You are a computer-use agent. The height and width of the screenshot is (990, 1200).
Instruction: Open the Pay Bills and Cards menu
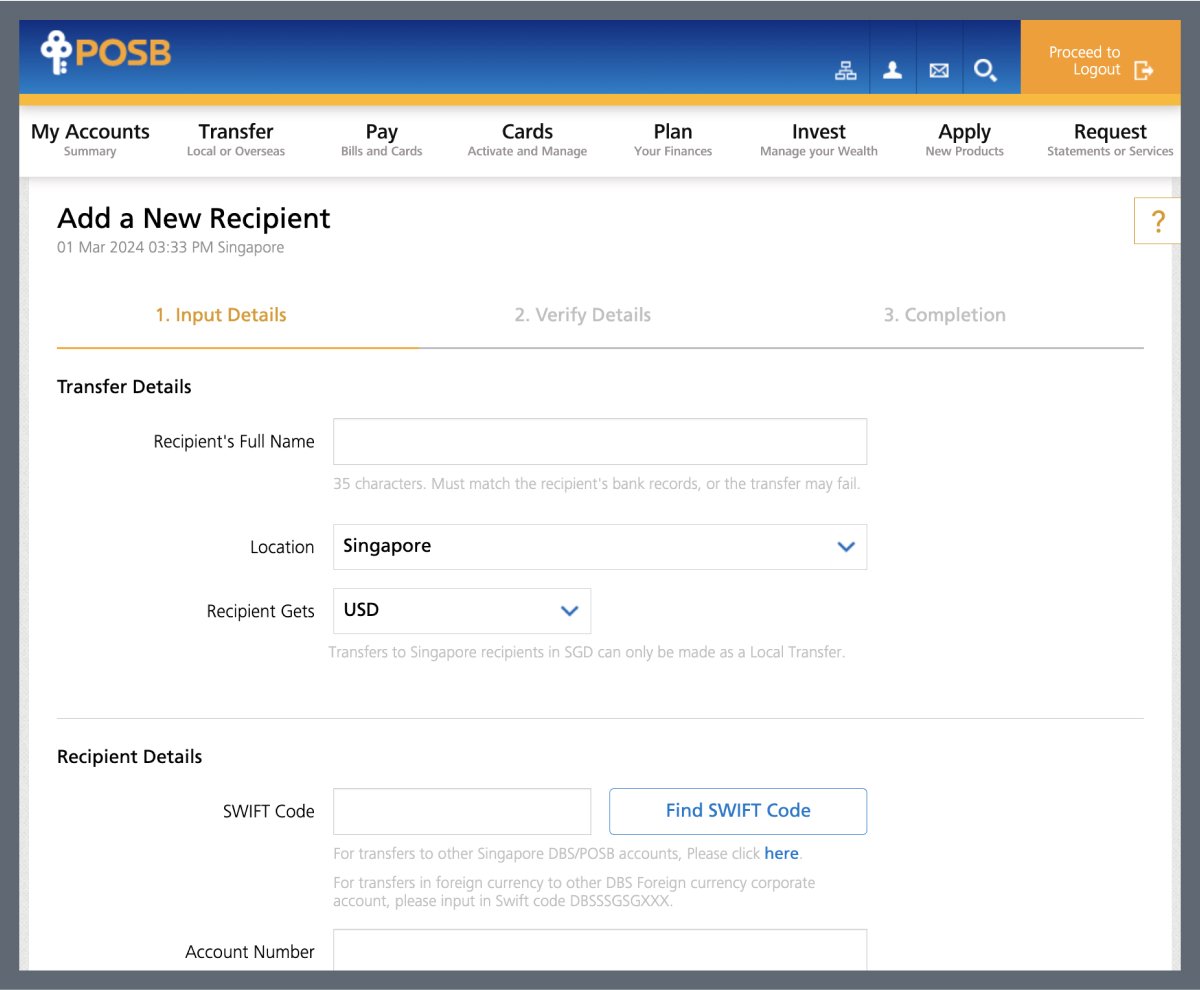[381, 140]
